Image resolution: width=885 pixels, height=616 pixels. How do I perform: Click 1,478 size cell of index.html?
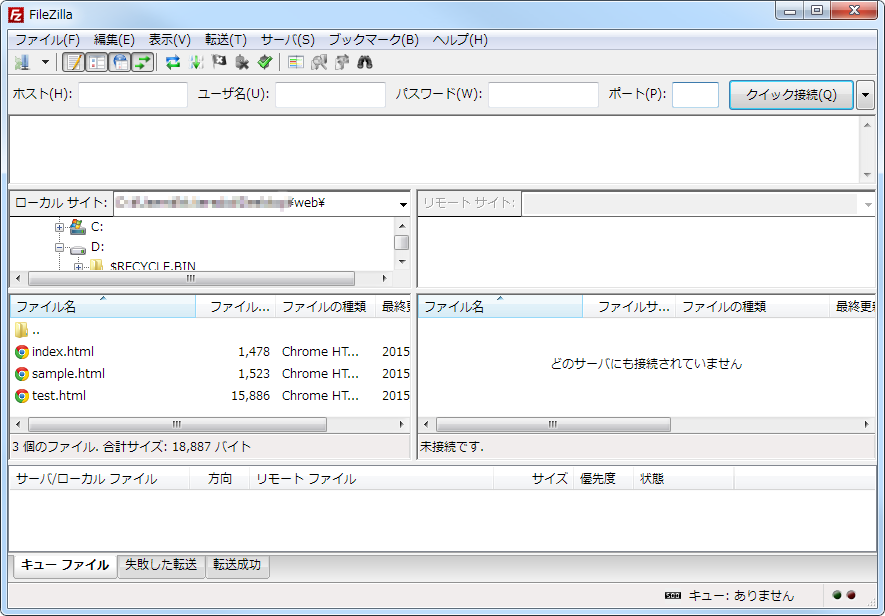254,352
